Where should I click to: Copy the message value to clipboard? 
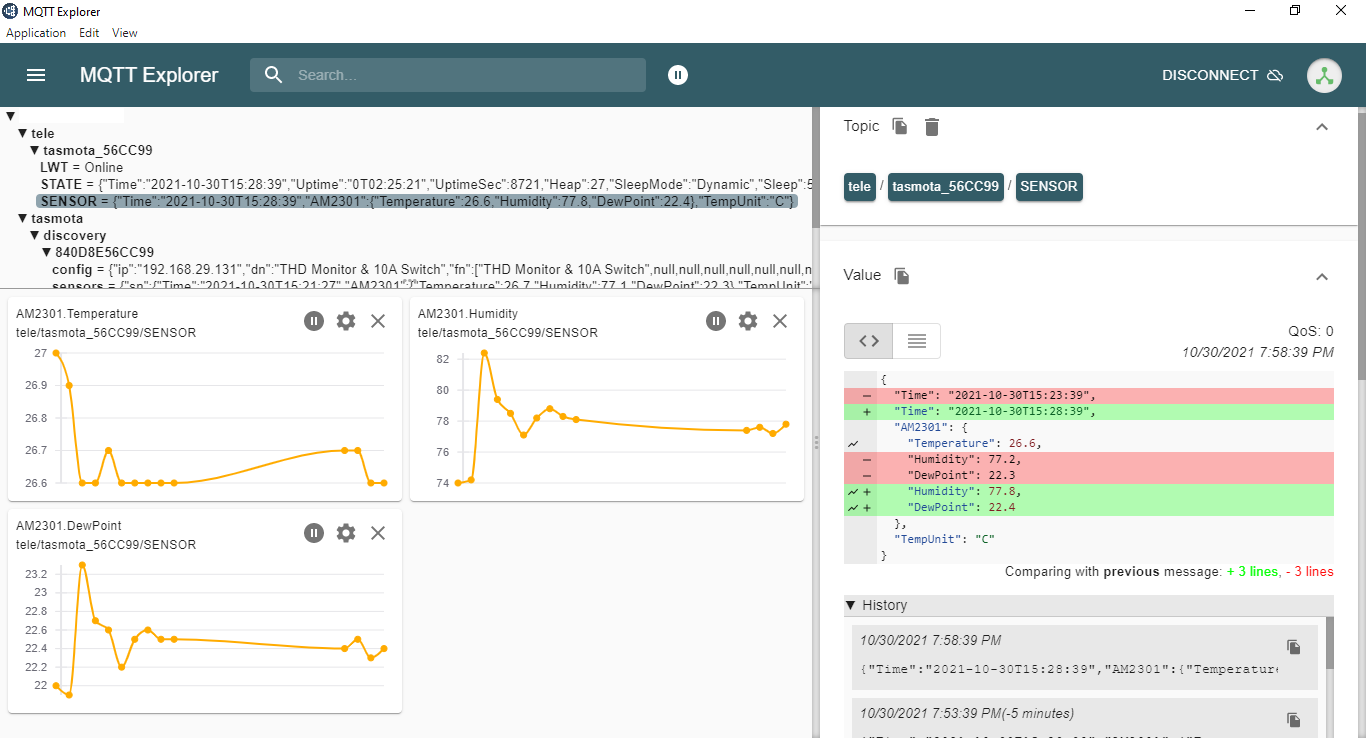pyautogui.click(x=902, y=276)
